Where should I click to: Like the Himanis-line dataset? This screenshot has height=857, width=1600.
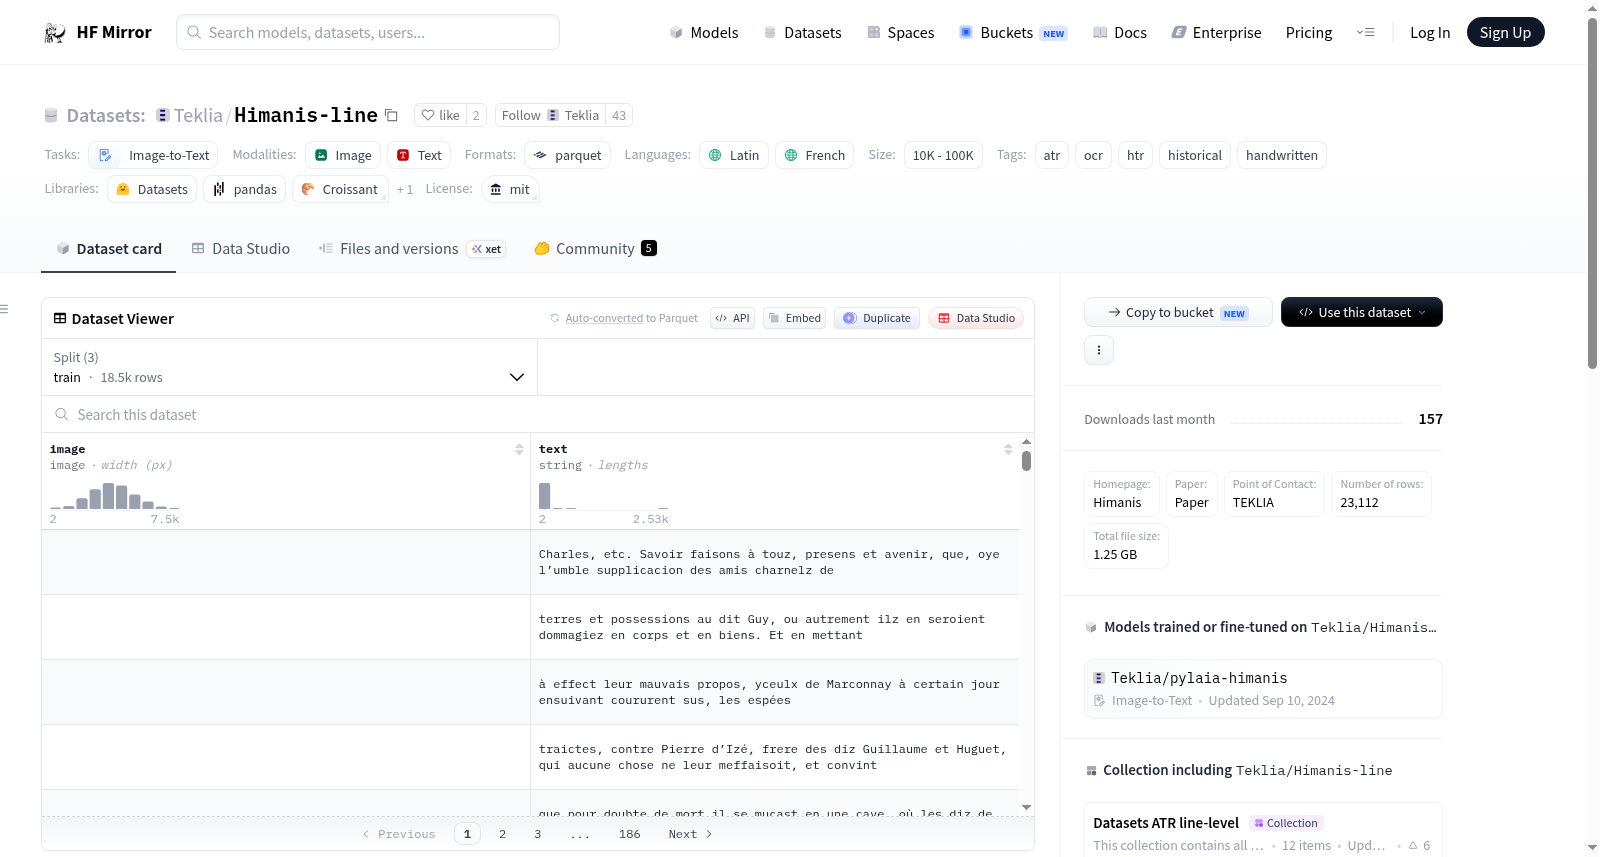(440, 115)
